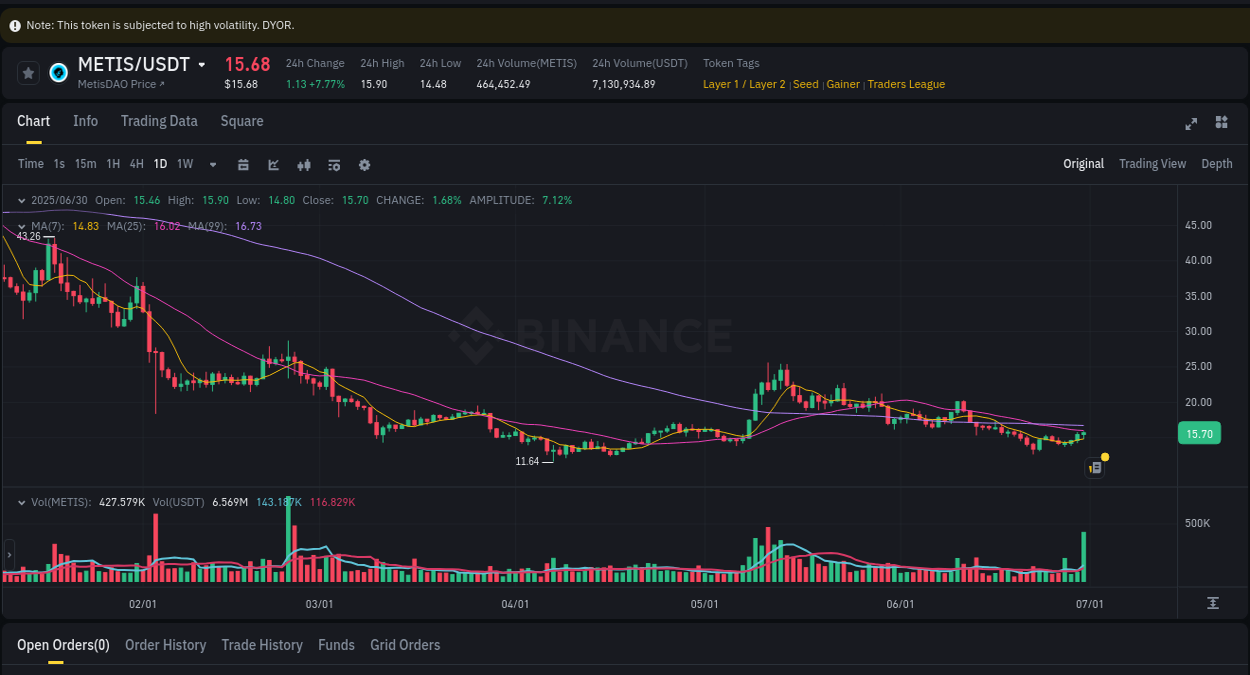1250x675 pixels.
Task: Expand chart to fullscreen
Action: 1191,123
